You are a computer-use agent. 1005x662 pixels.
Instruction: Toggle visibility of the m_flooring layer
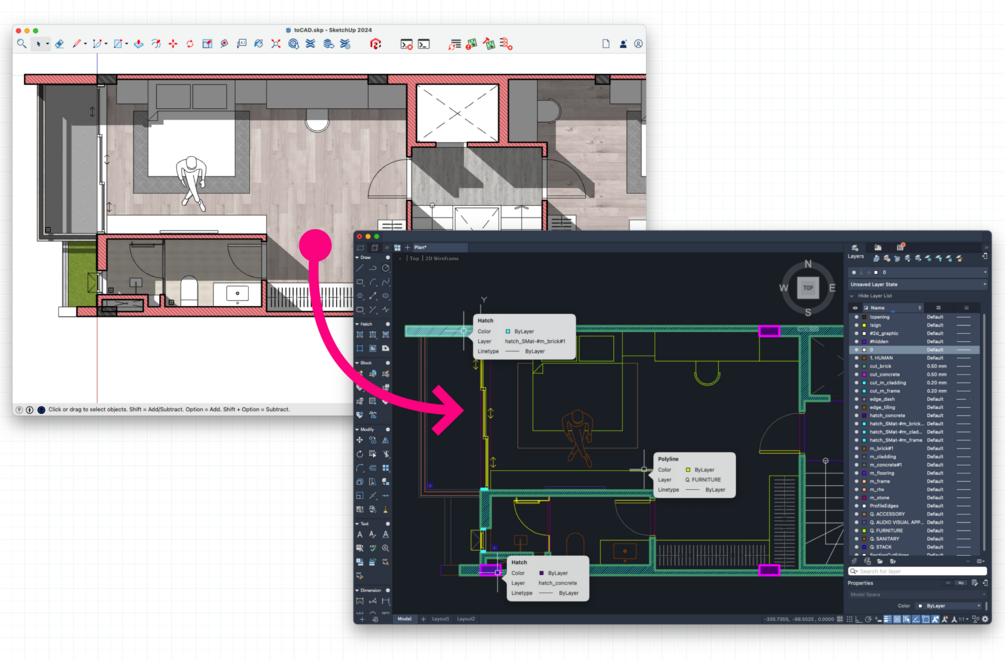click(856, 473)
